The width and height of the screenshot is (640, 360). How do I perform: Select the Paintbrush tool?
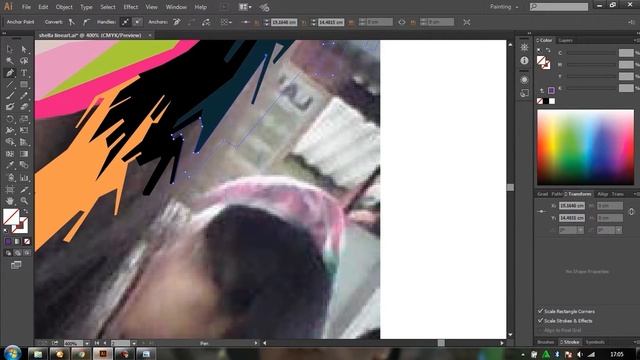pos(10,96)
